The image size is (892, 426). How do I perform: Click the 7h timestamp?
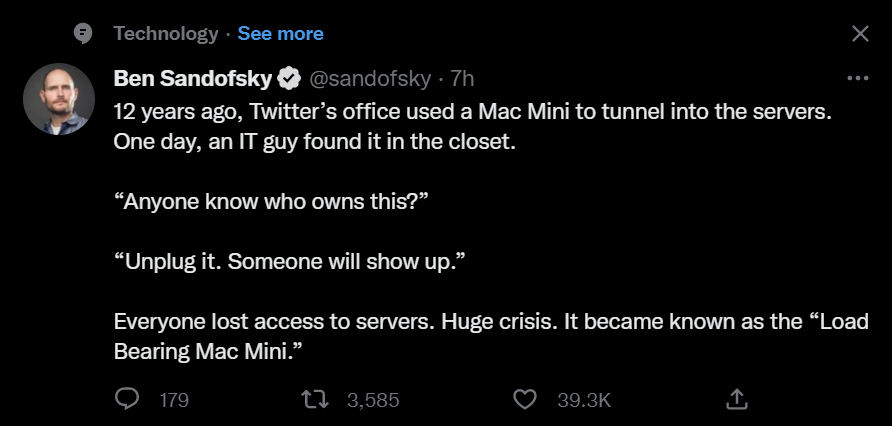pyautogui.click(x=463, y=78)
